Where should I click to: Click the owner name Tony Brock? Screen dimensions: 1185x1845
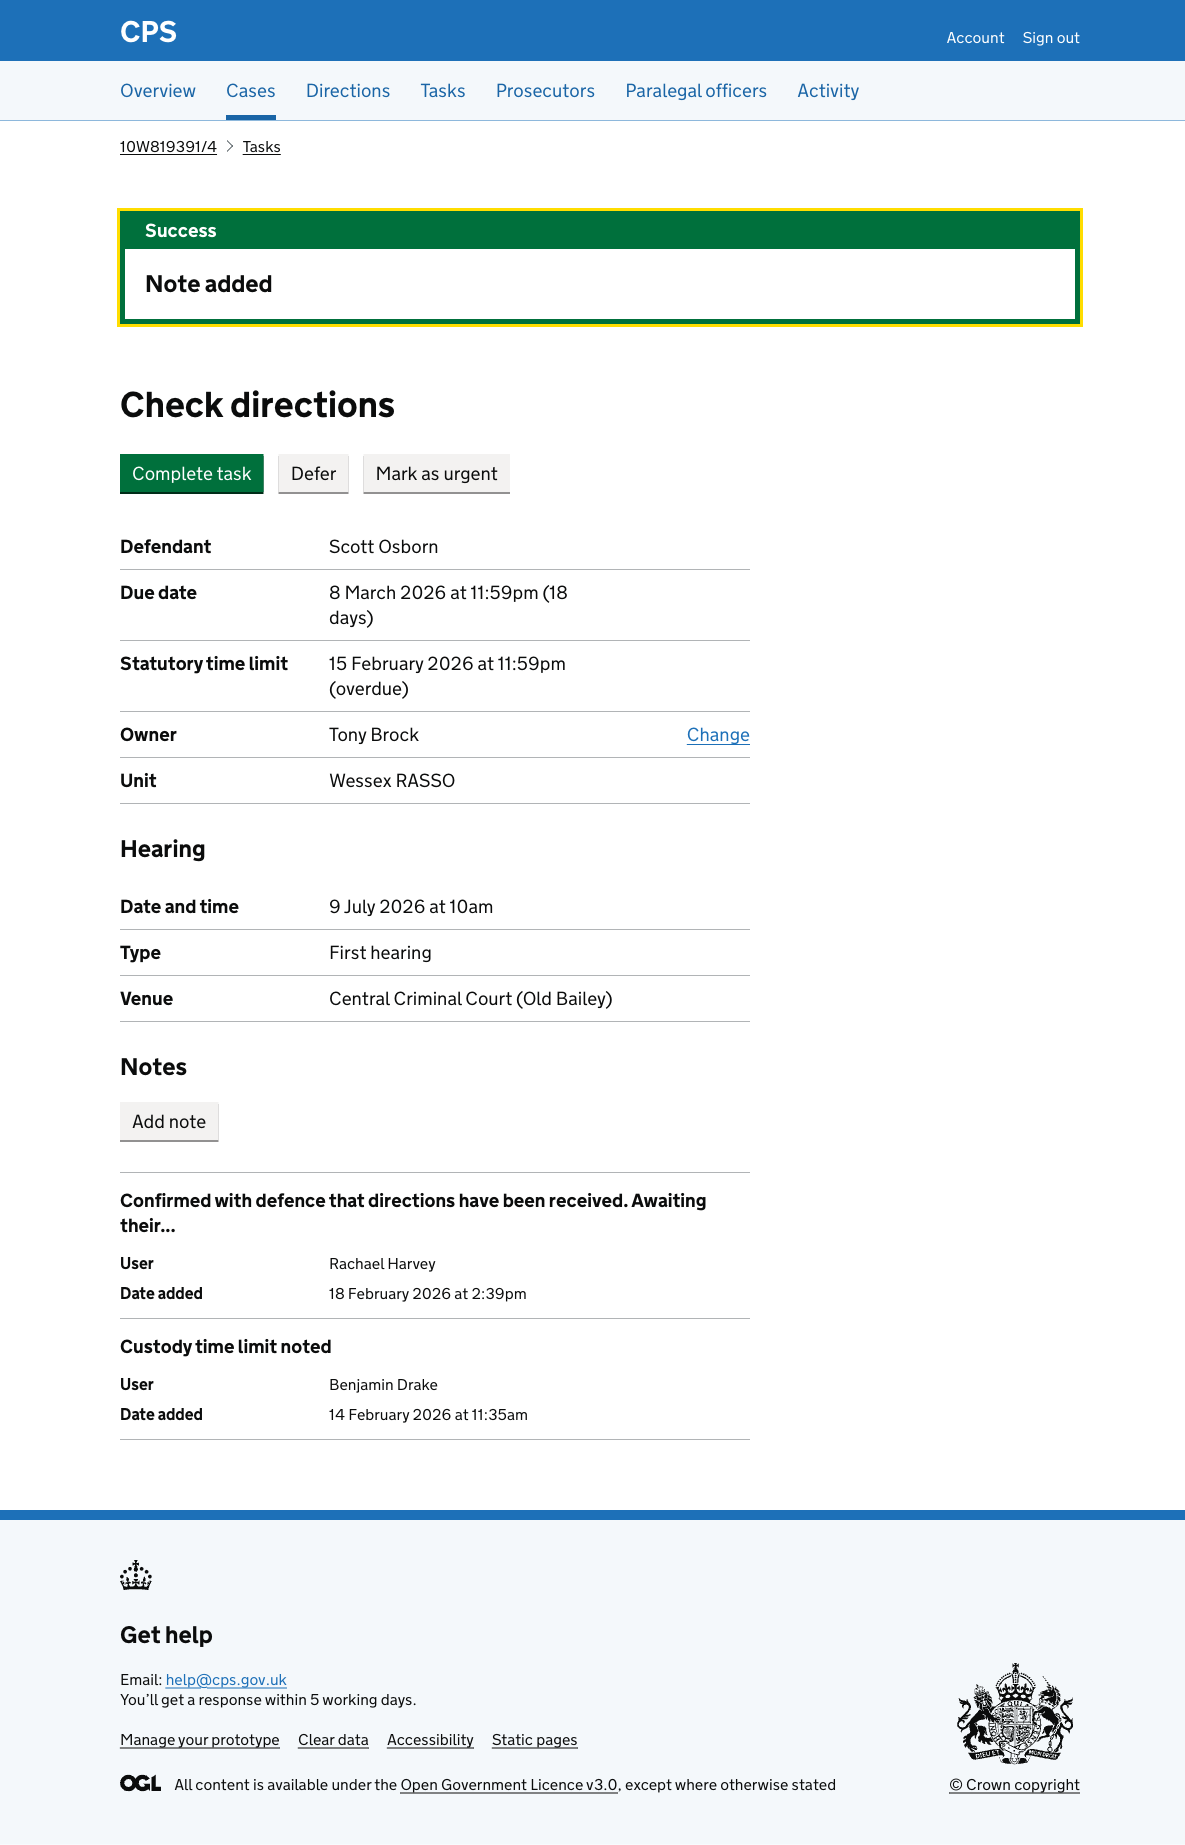(374, 735)
